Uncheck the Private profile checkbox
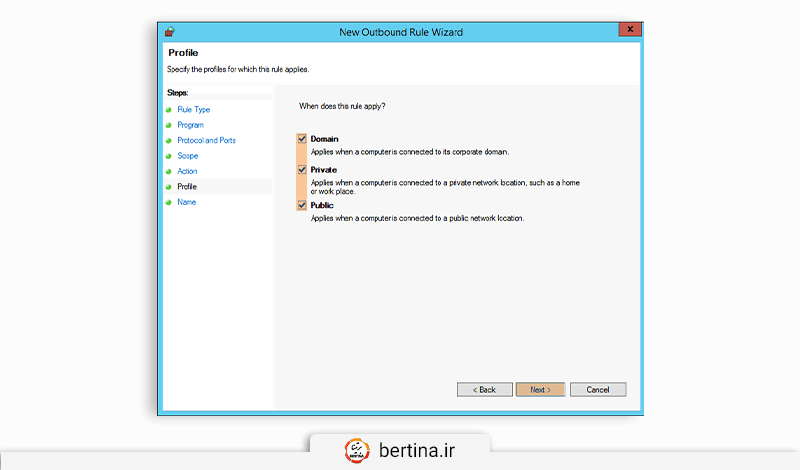This screenshot has width=800, height=470. [302, 171]
